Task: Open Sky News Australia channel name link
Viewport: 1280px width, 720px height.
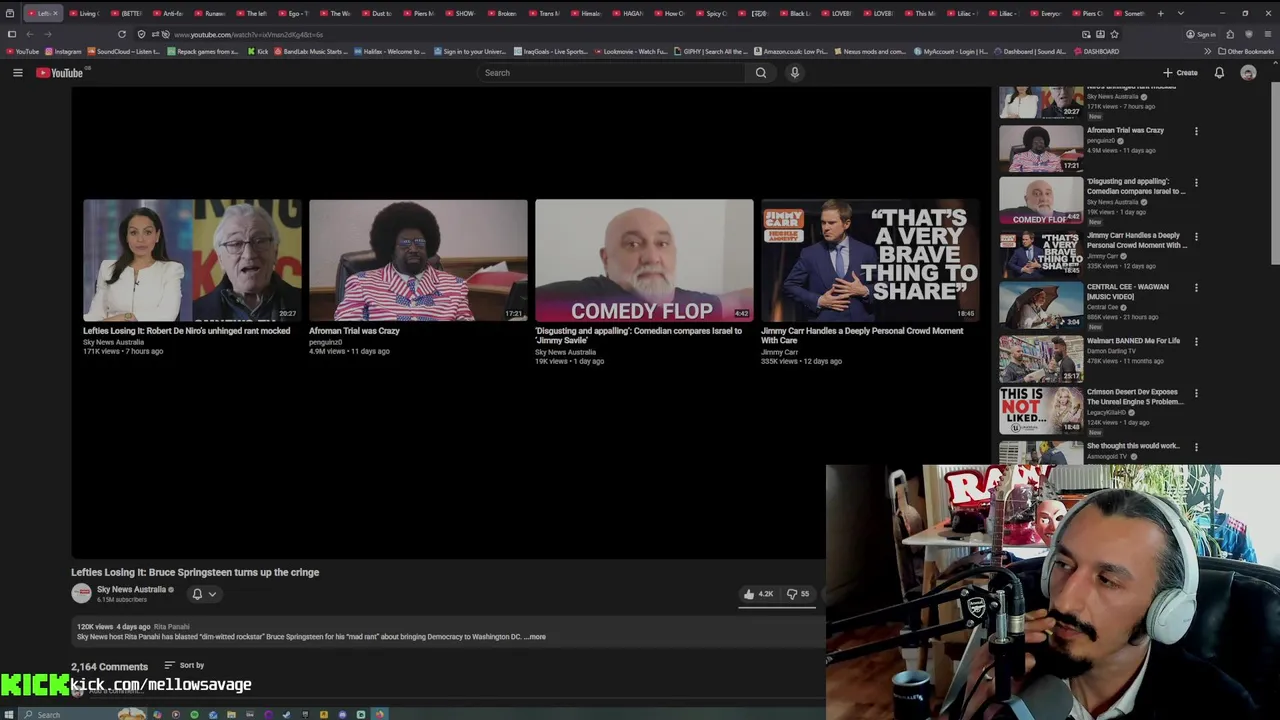Action: click(131, 589)
